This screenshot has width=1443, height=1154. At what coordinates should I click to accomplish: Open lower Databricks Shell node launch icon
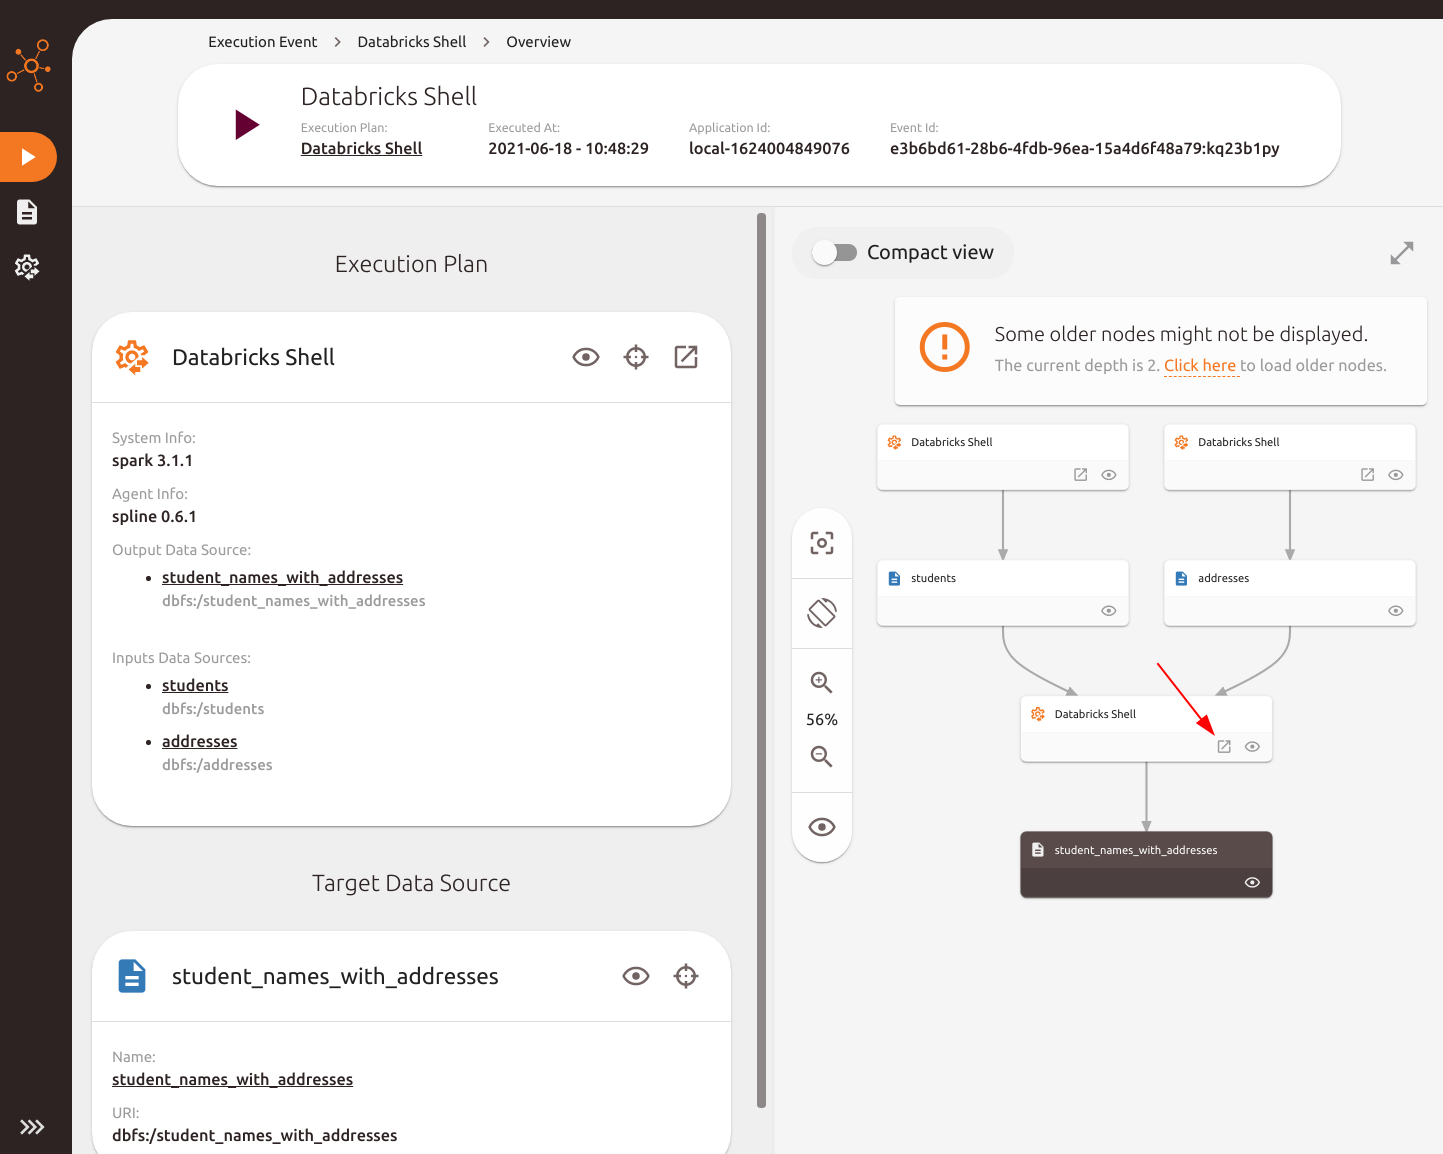pyautogui.click(x=1224, y=747)
